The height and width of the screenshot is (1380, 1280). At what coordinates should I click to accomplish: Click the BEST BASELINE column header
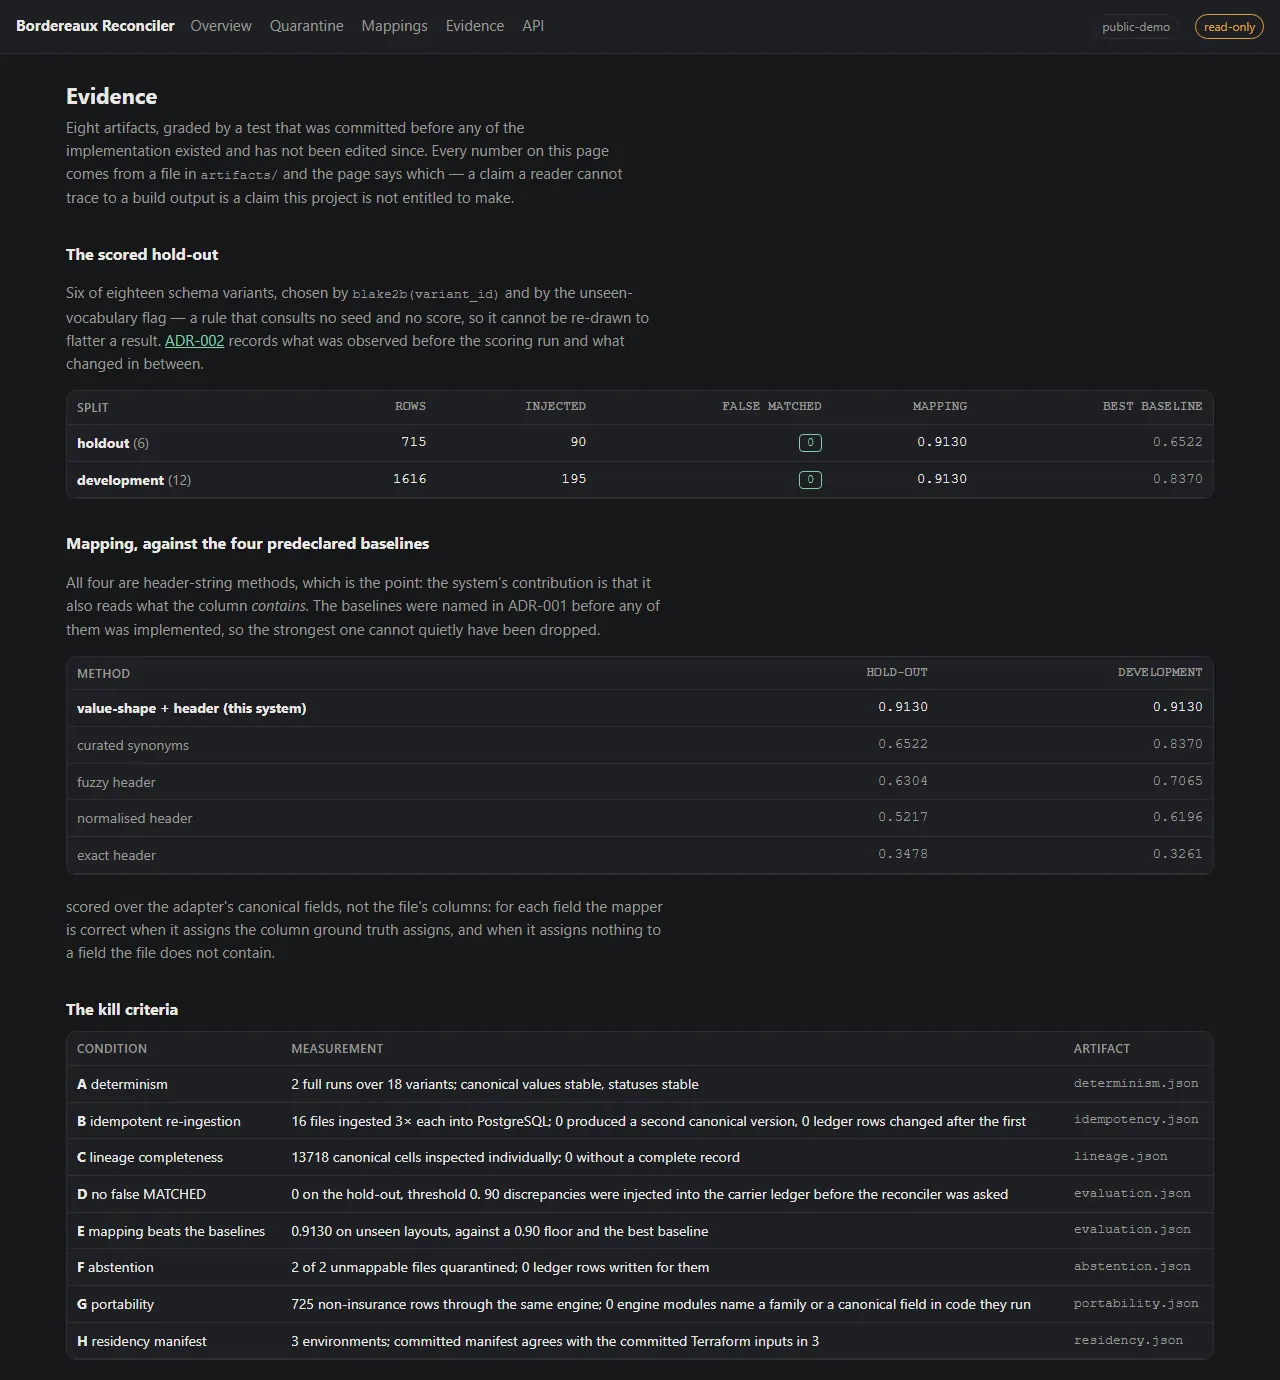(x=1153, y=406)
